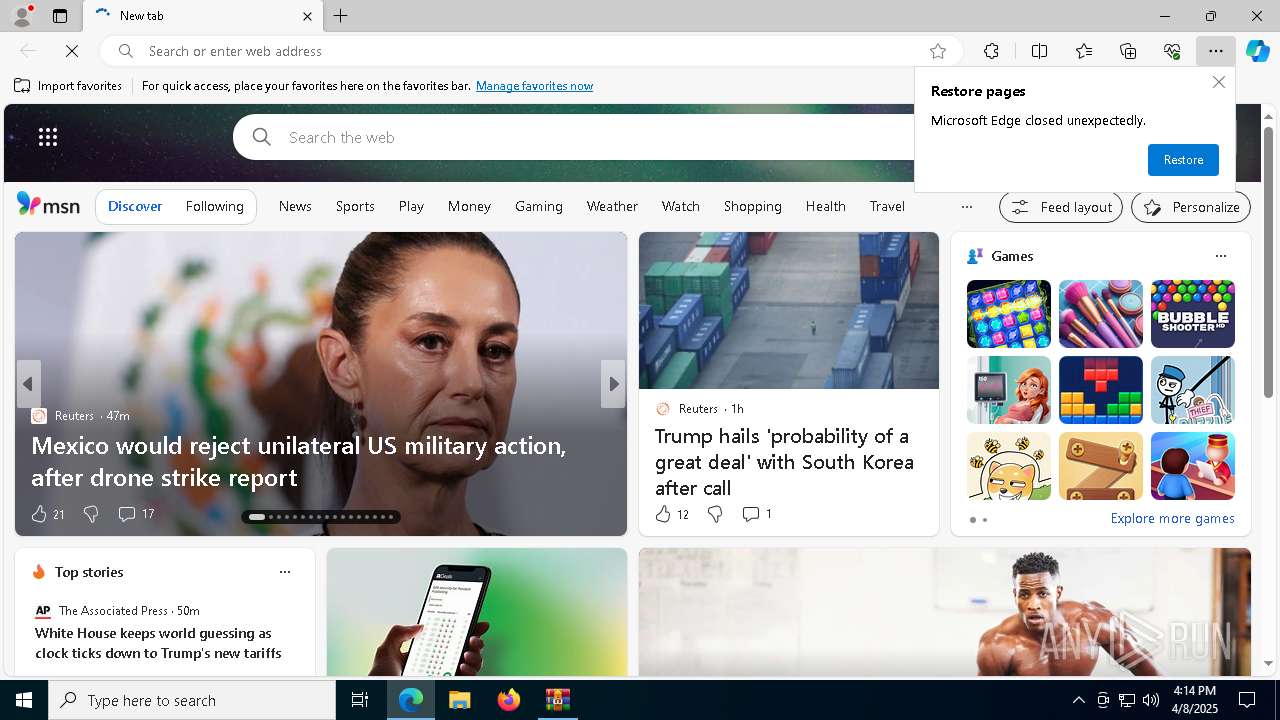The height and width of the screenshot is (720, 1280).
Task: Launch Firefox from taskbar
Action: point(509,700)
